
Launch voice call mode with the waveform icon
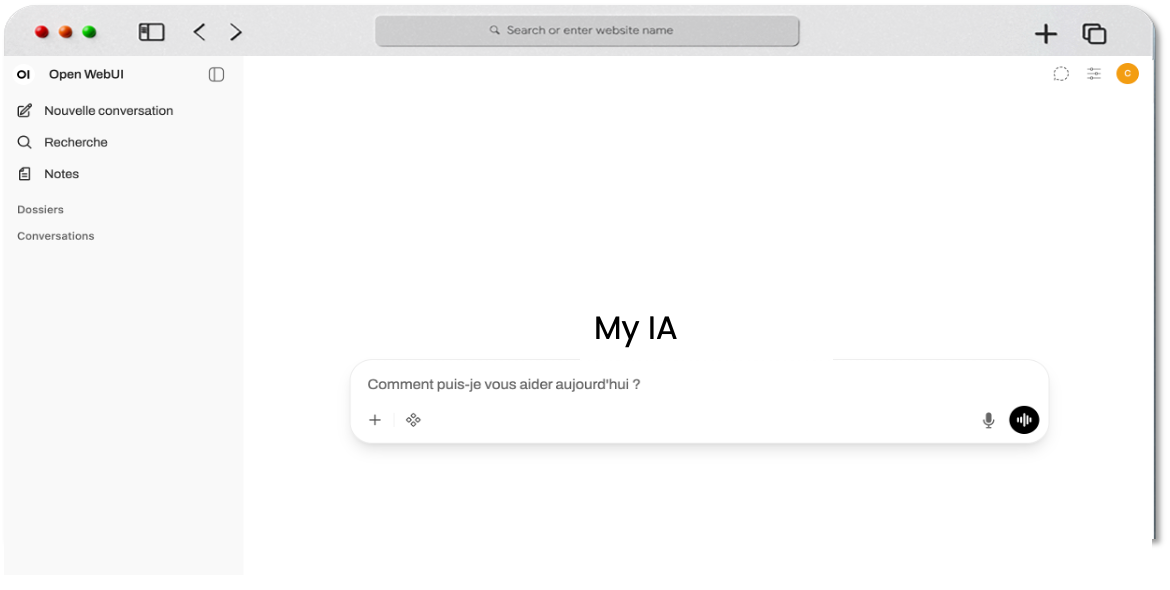point(1023,420)
